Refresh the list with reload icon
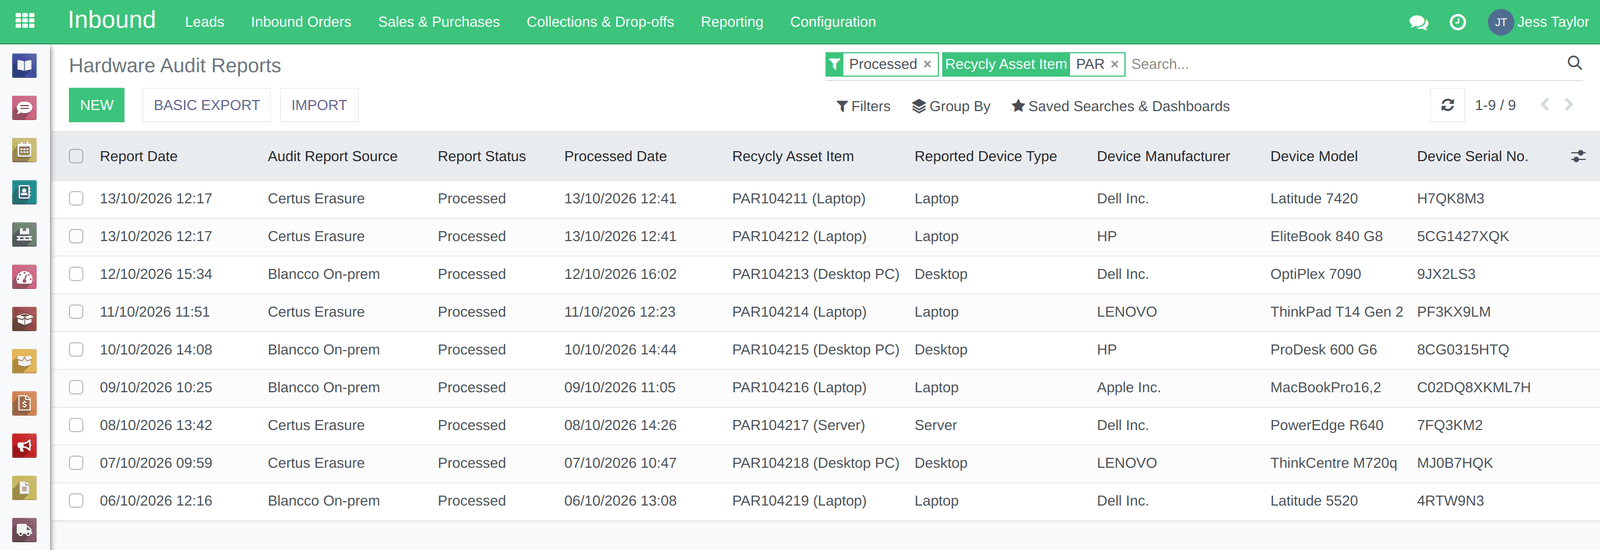 [1447, 105]
